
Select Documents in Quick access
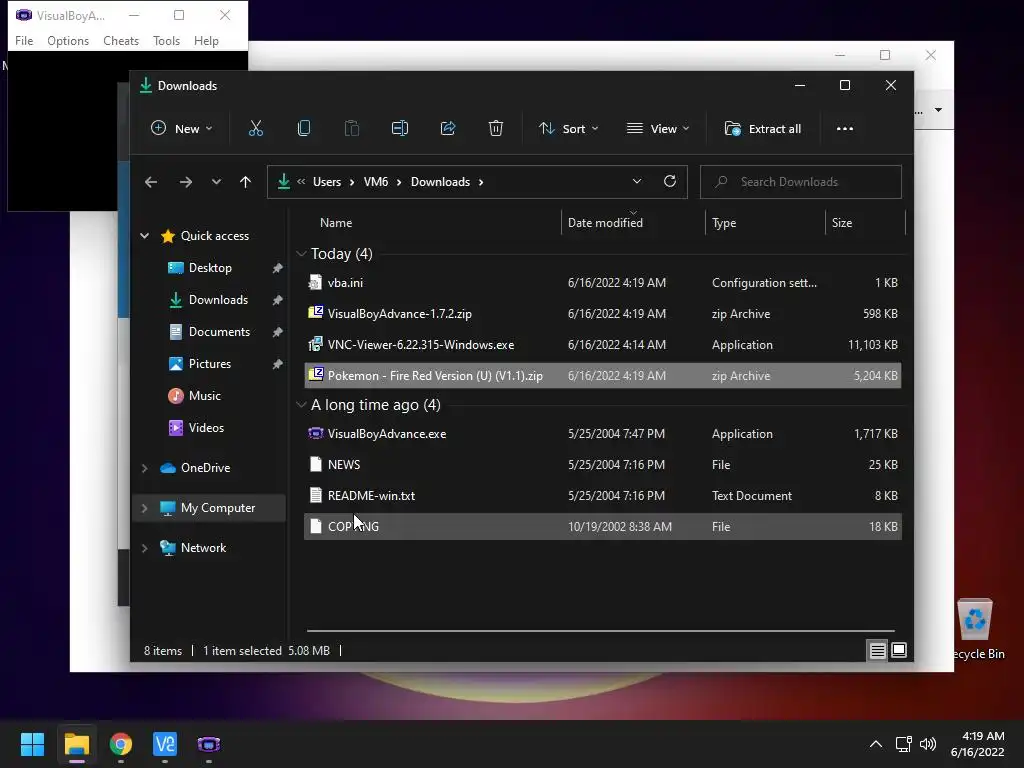(219, 332)
